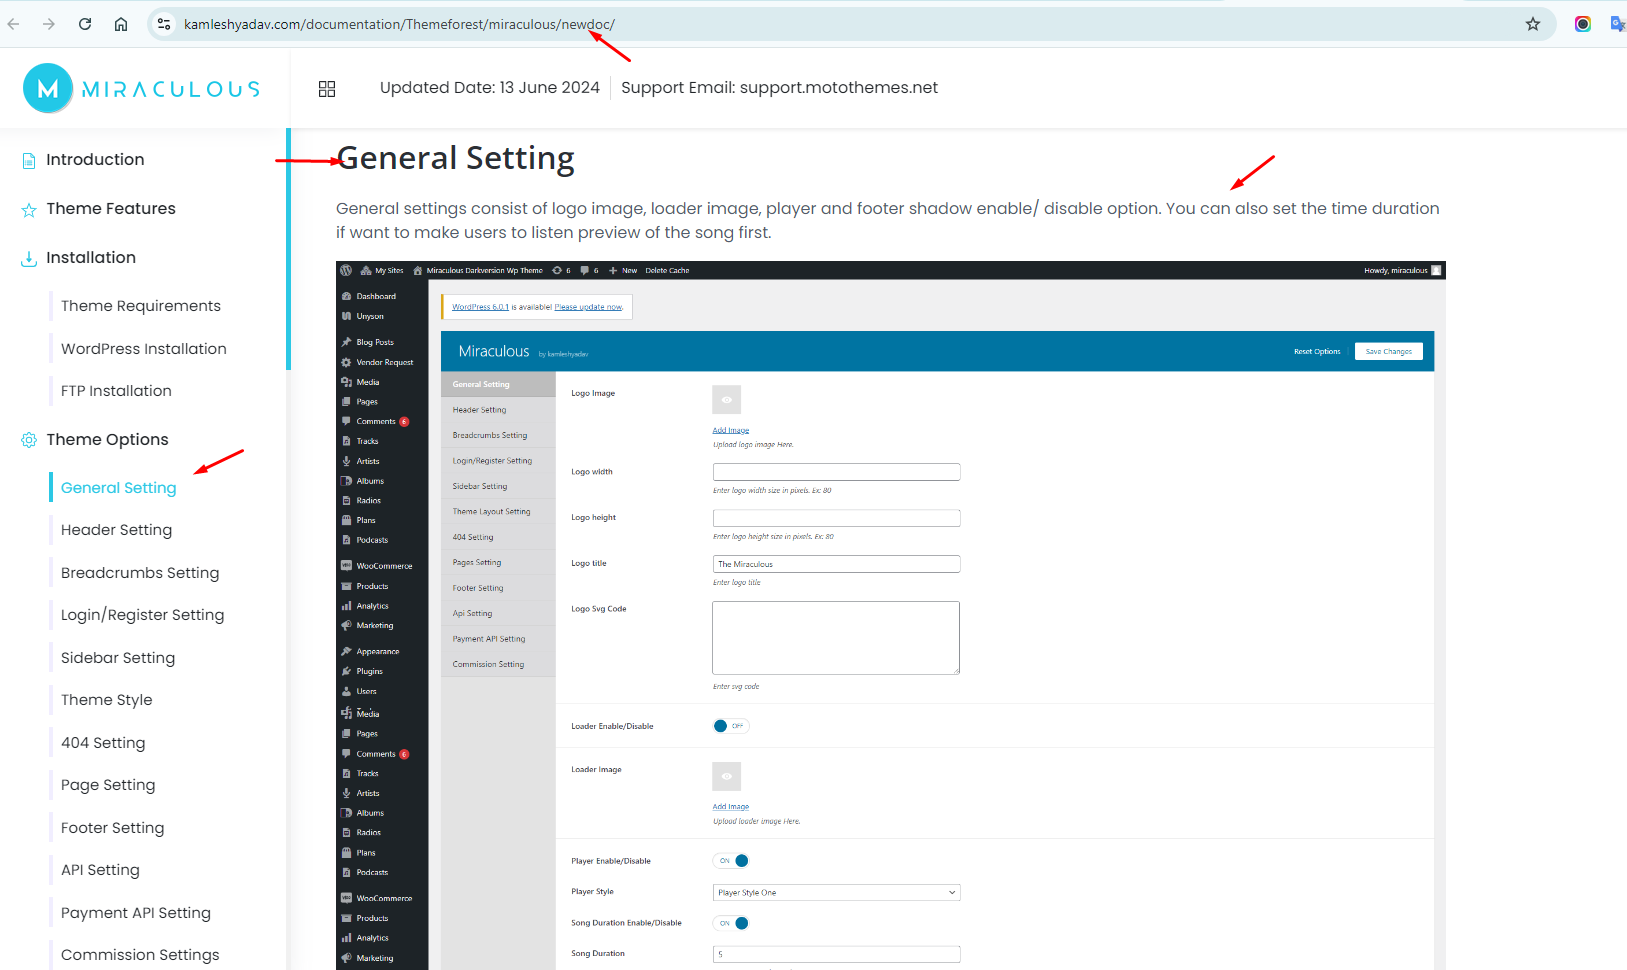Click the Song Duration input field
1627x970 pixels.
836,954
